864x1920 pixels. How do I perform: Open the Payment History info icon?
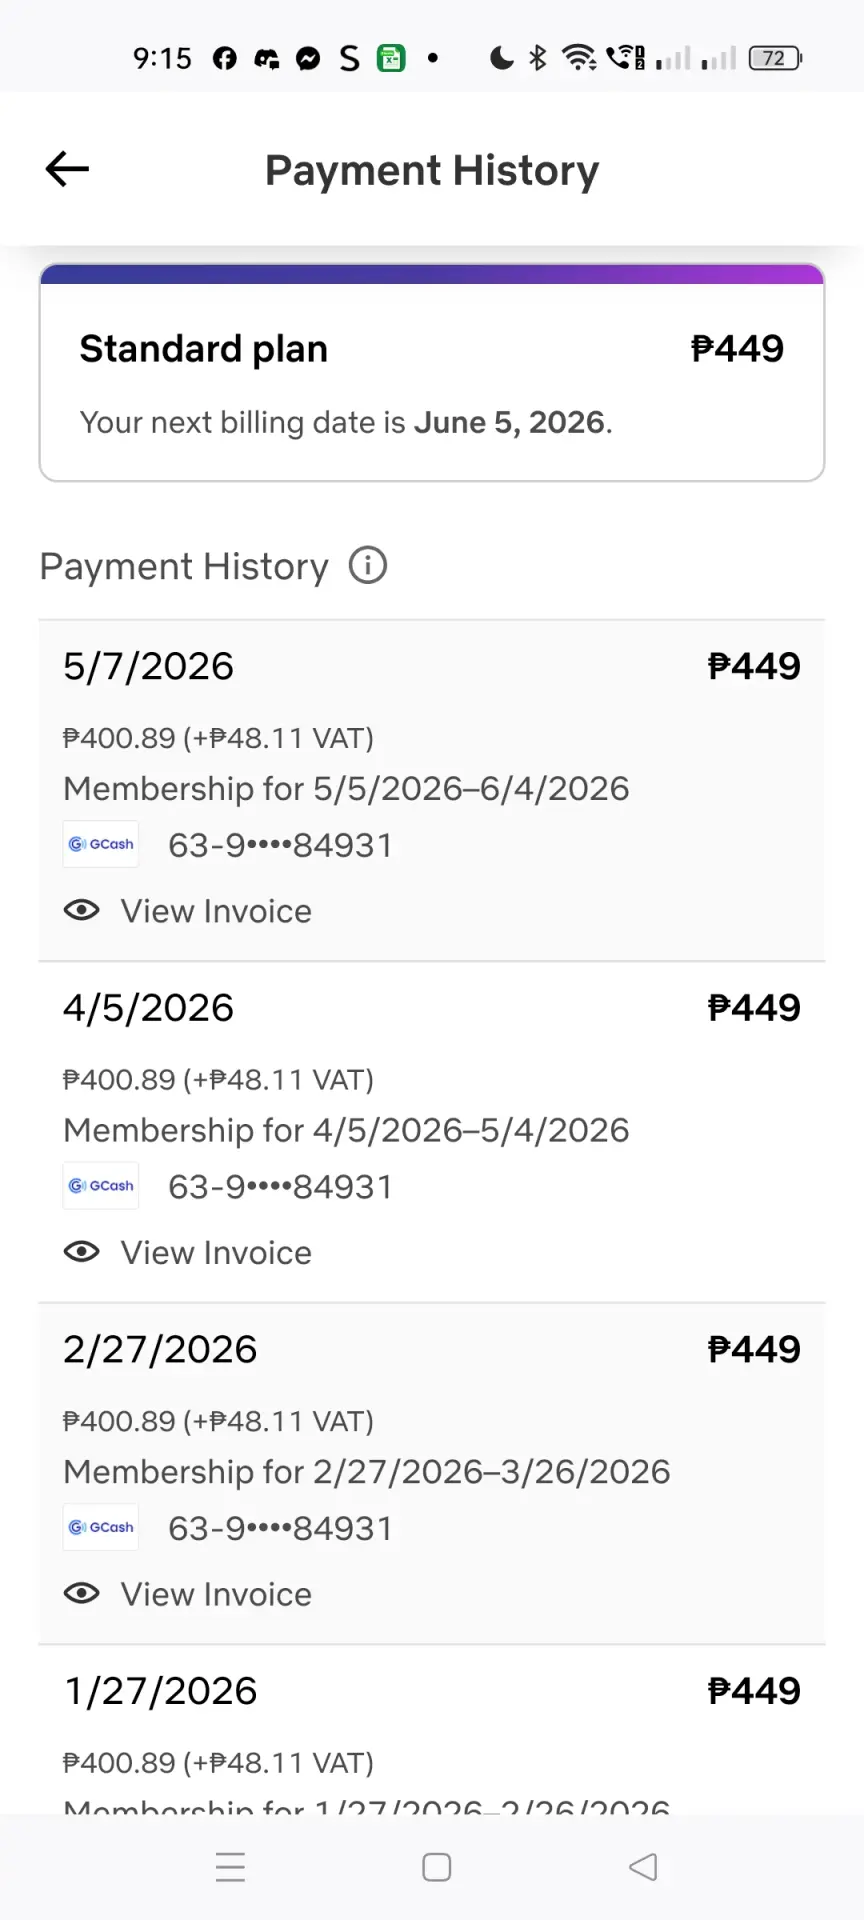point(368,566)
